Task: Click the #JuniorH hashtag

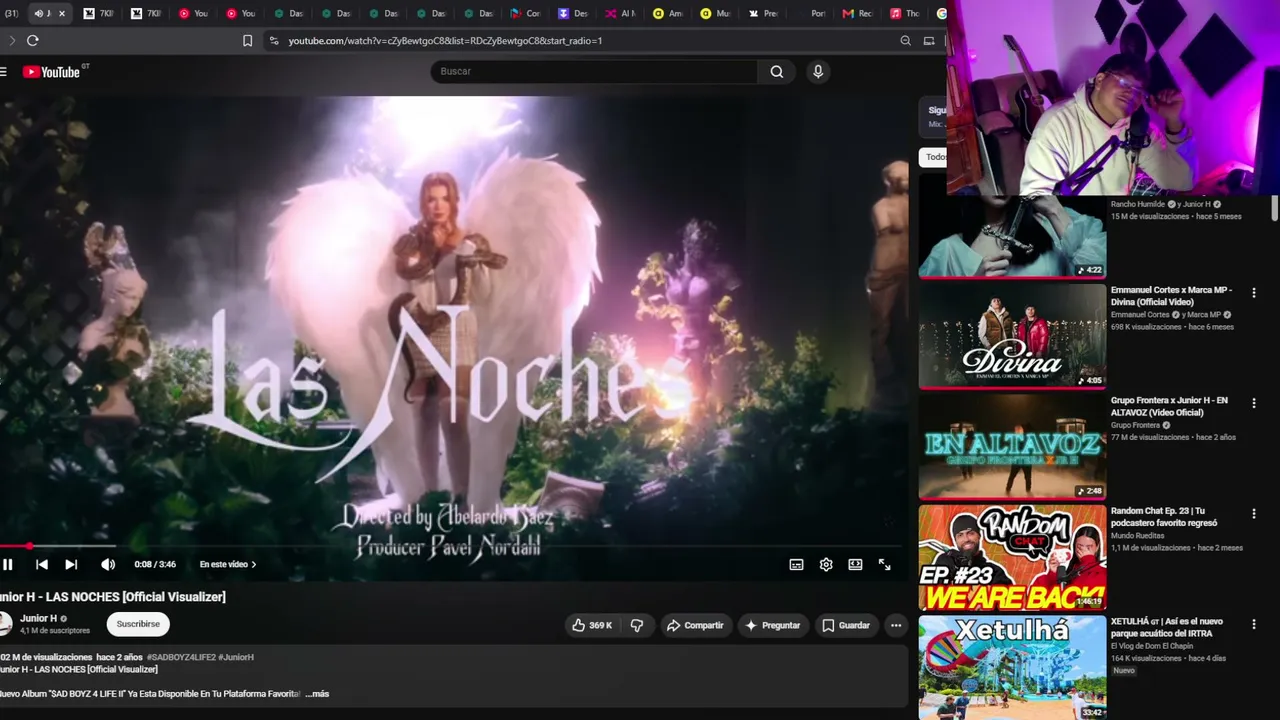Action: click(x=236, y=657)
